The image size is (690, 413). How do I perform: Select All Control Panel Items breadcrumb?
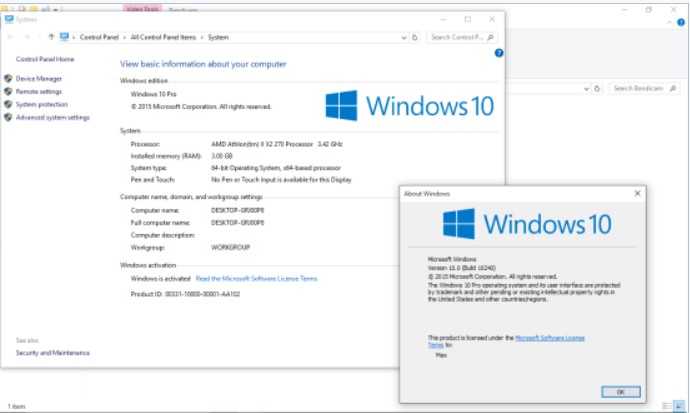coord(166,37)
